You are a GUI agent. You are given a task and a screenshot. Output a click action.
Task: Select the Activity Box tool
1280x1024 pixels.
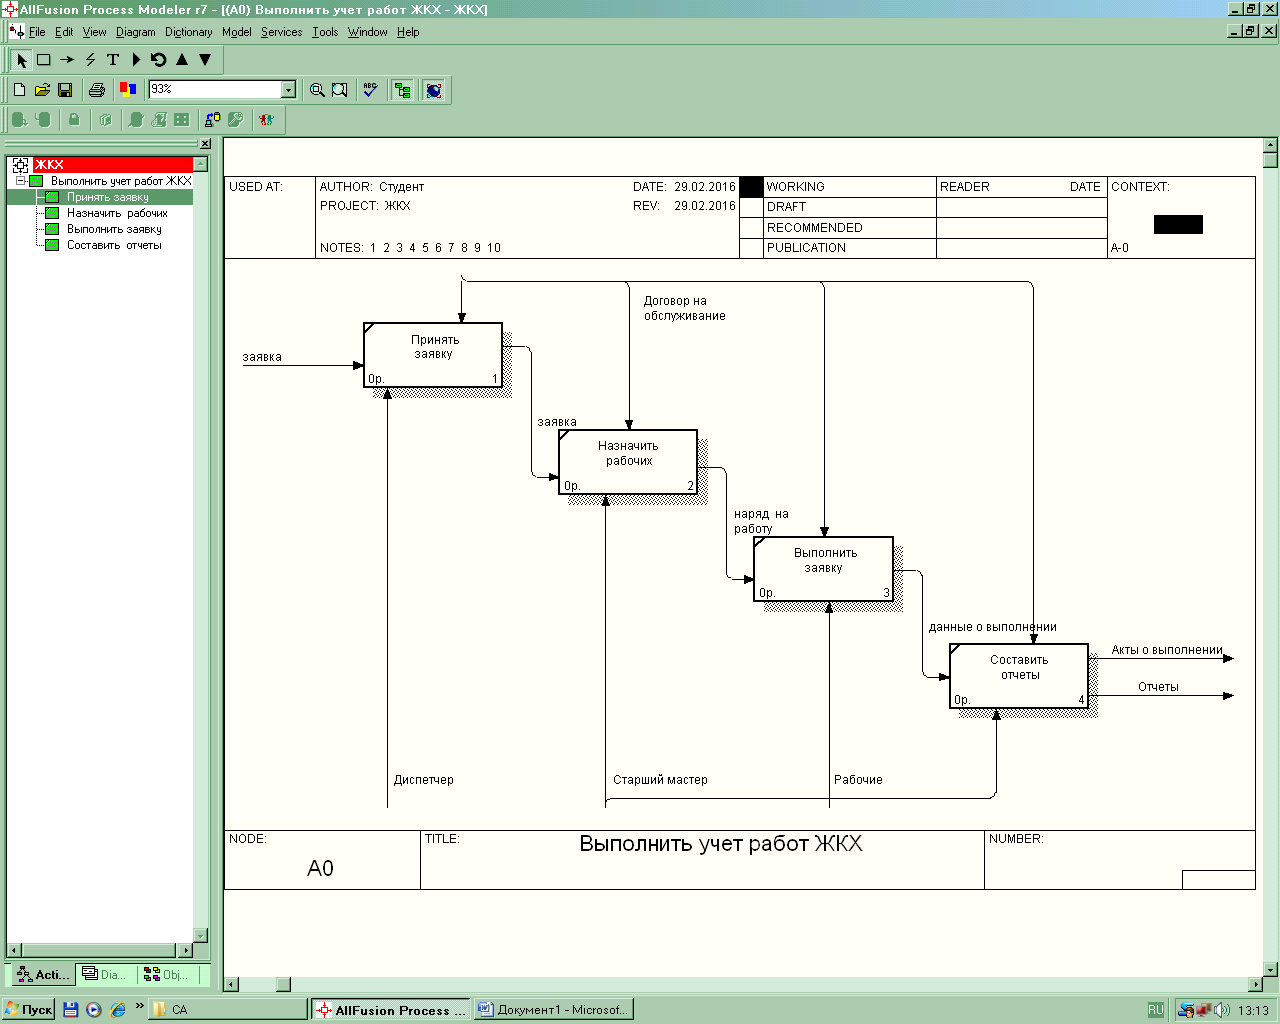pyautogui.click(x=44, y=60)
